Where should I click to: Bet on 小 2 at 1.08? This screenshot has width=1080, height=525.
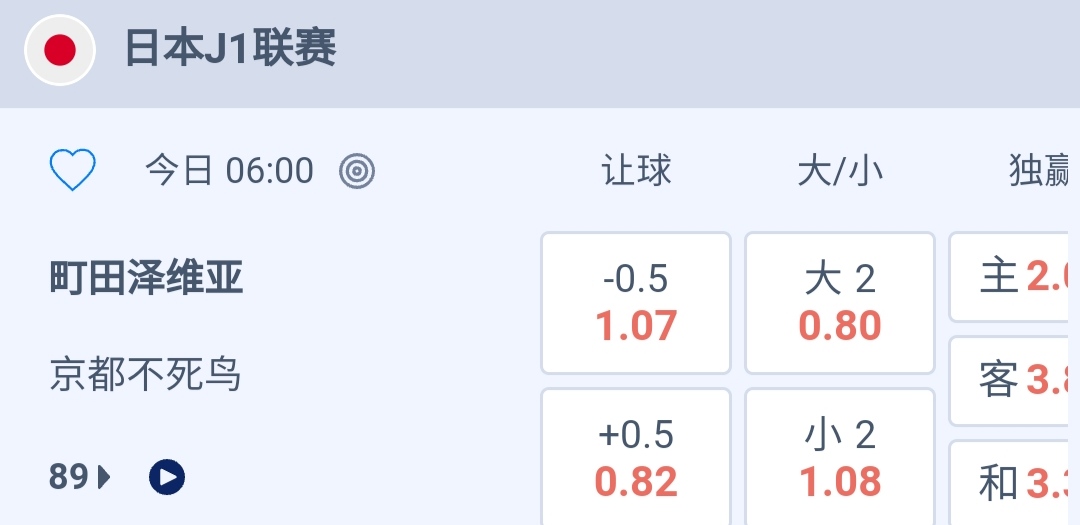[840, 458]
